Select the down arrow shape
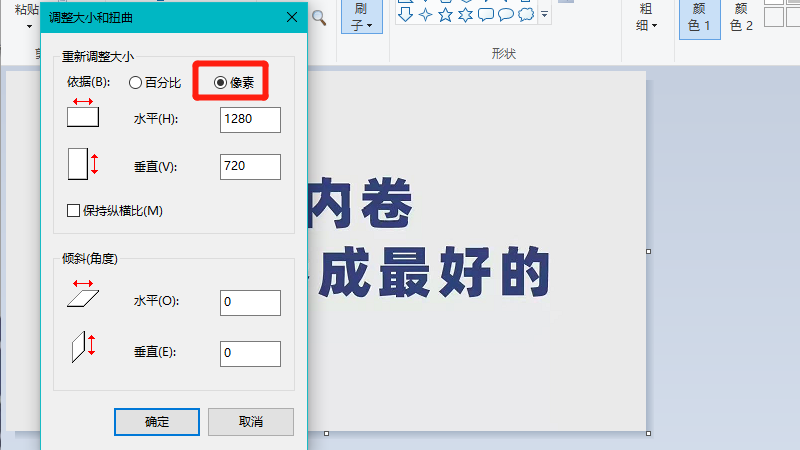800x450 pixels. pos(405,14)
